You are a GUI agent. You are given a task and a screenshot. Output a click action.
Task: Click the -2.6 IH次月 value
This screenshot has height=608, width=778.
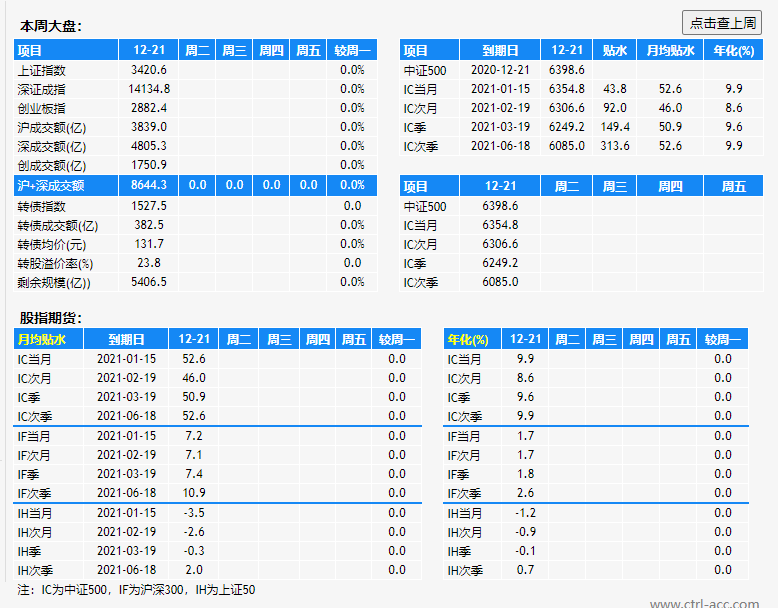194,532
